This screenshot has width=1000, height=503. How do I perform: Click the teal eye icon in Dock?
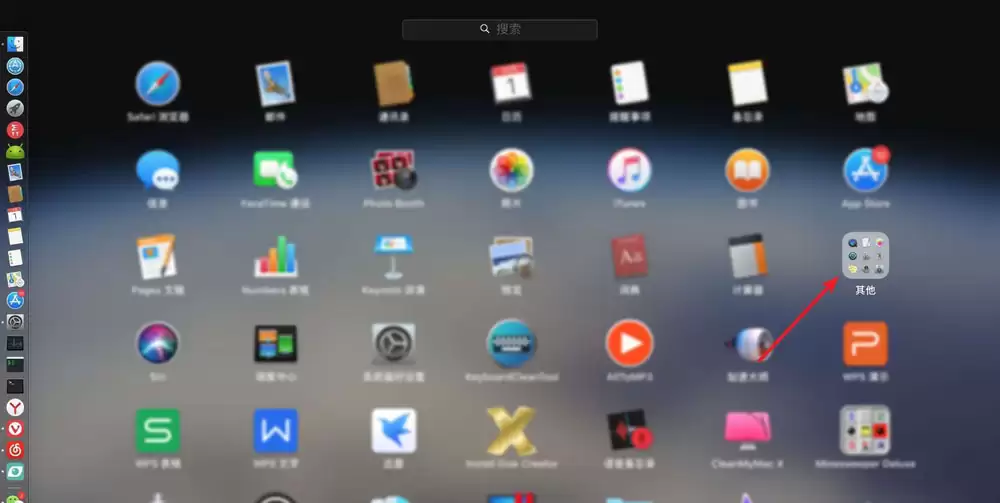pos(15,472)
